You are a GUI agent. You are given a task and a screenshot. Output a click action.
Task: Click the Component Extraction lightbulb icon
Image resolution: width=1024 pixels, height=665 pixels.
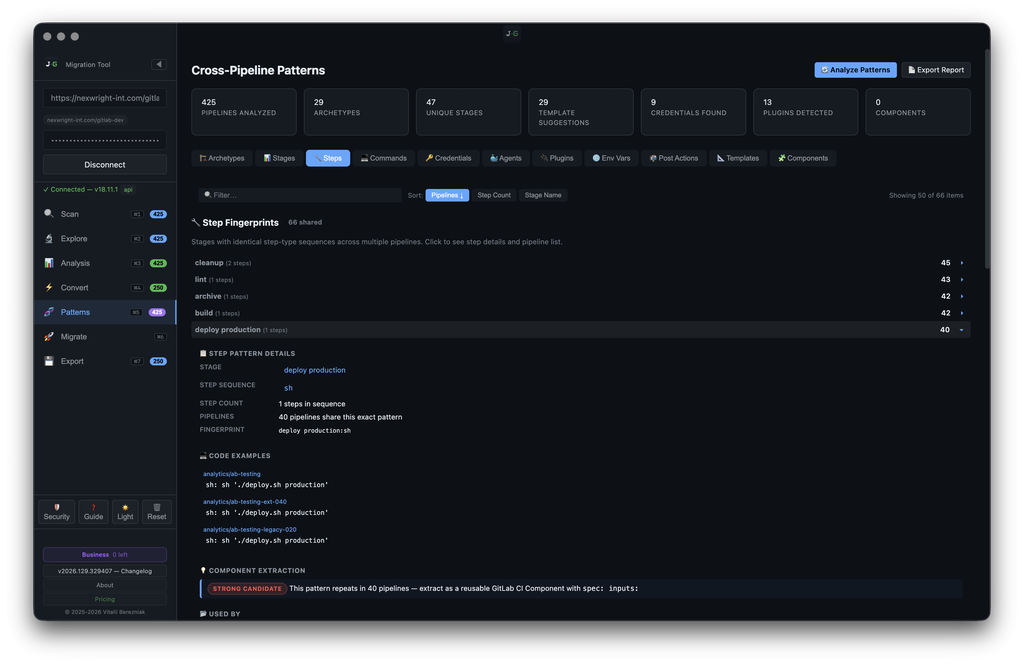[x=203, y=570]
